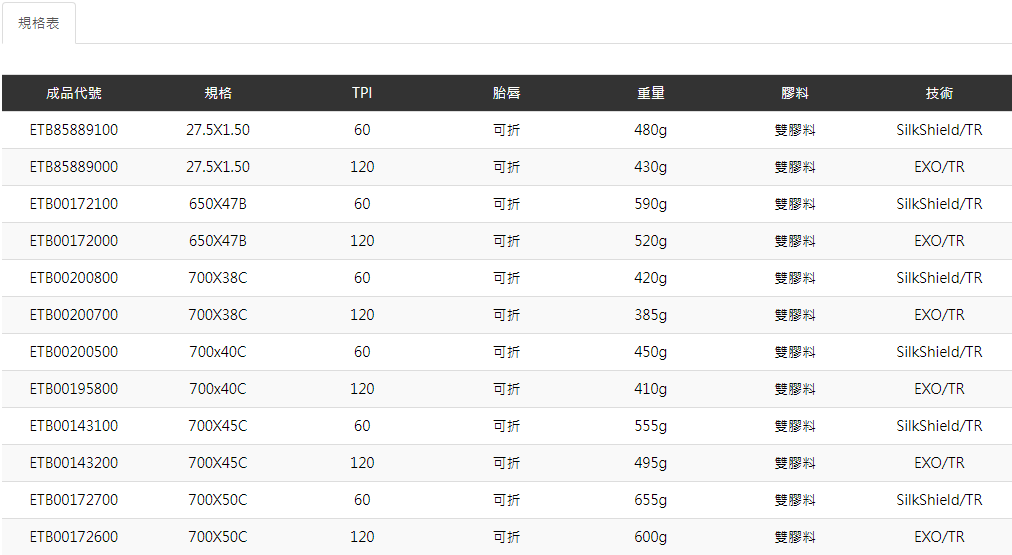Click spec cell for ETB00172700

tap(218, 500)
